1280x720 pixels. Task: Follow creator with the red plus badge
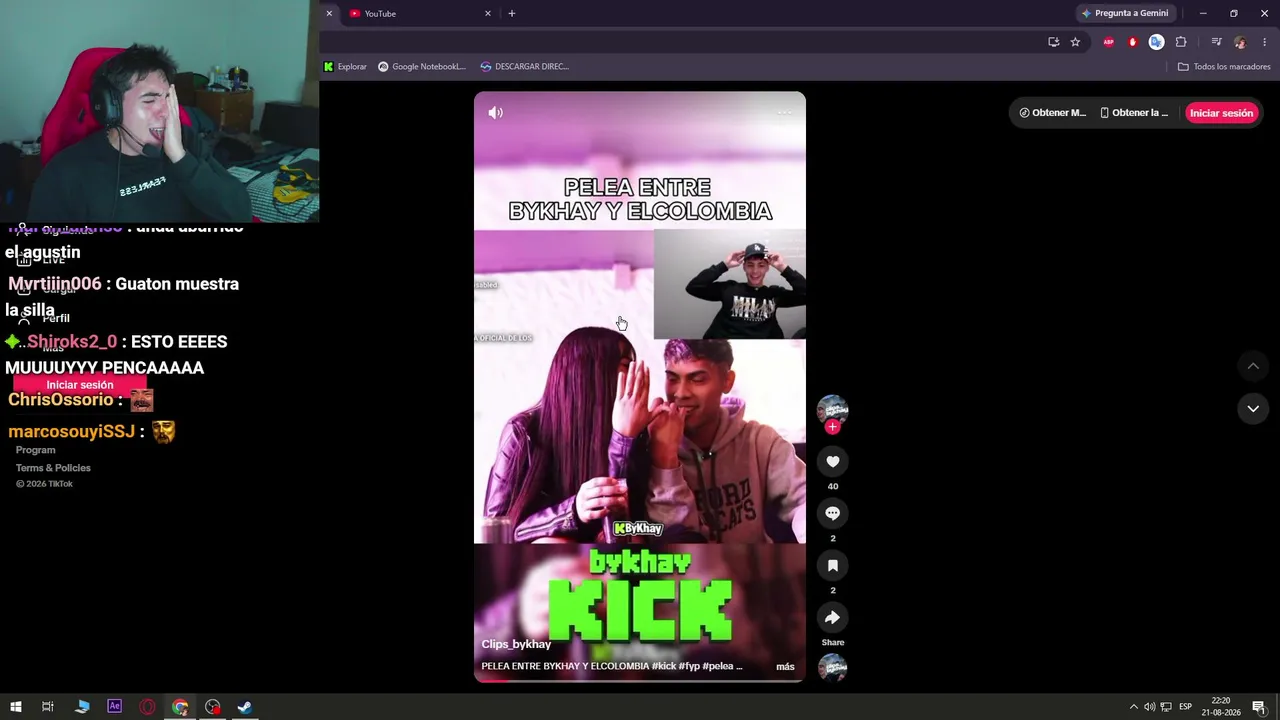[832, 427]
